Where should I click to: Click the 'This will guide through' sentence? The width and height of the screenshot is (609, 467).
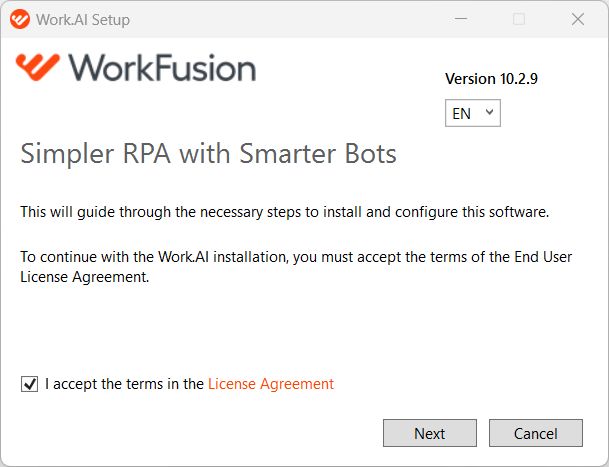coord(284,212)
